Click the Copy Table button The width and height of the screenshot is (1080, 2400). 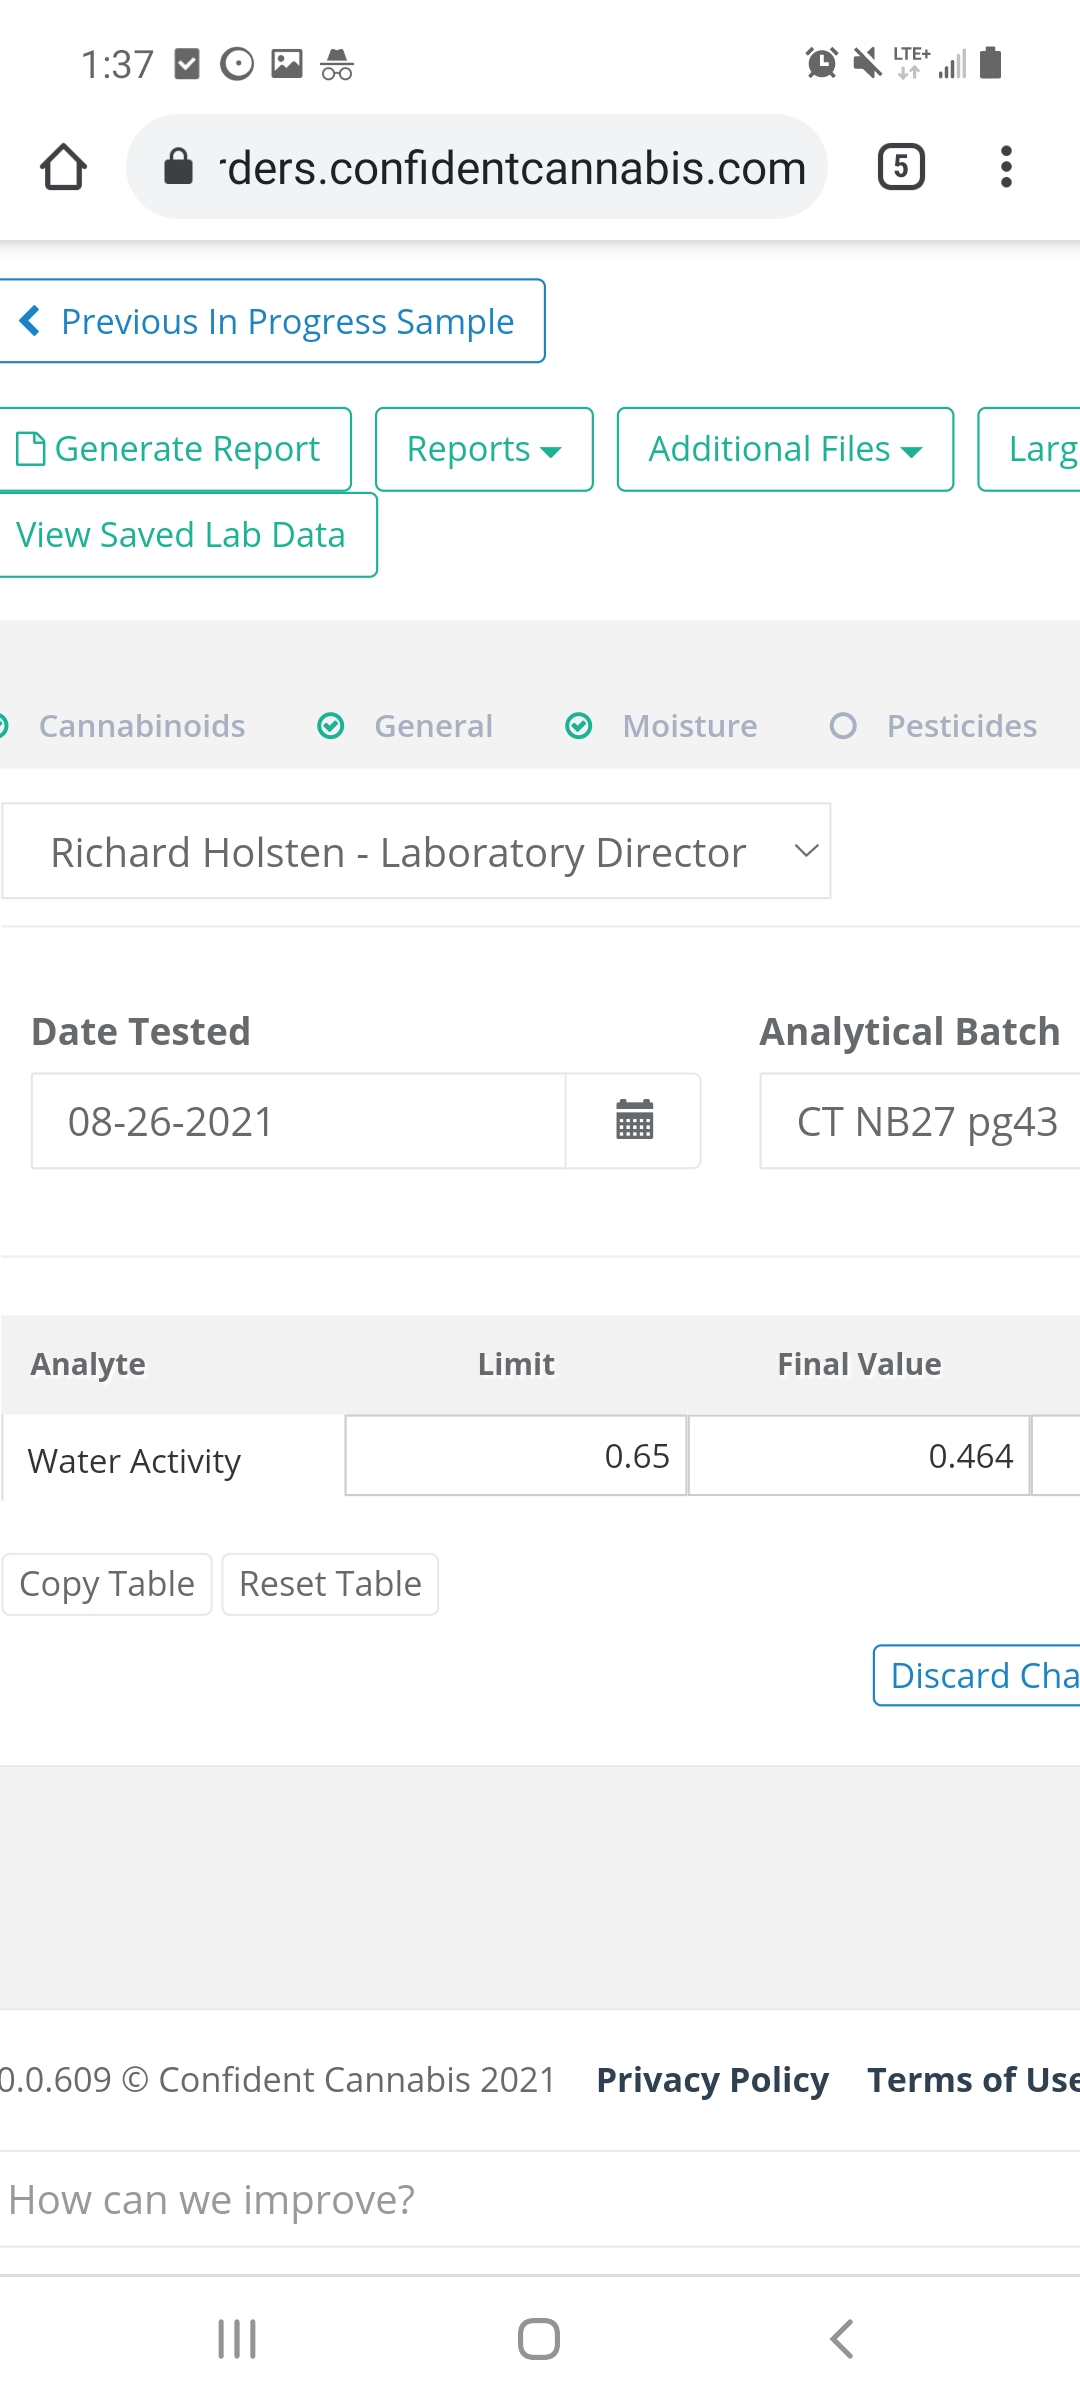(107, 1584)
